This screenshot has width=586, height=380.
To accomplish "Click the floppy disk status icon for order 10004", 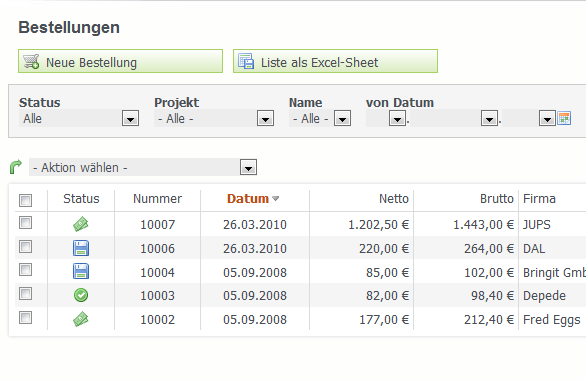I will (81, 272).
